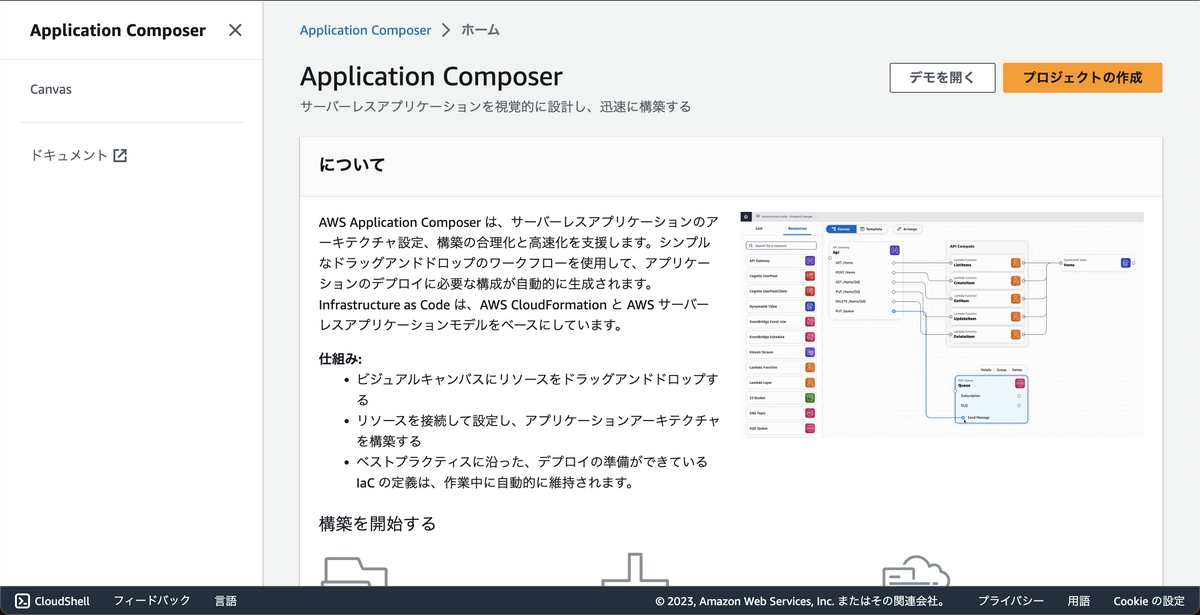
Task: Select the ホーム breadcrumb entry
Action: [x=480, y=30]
